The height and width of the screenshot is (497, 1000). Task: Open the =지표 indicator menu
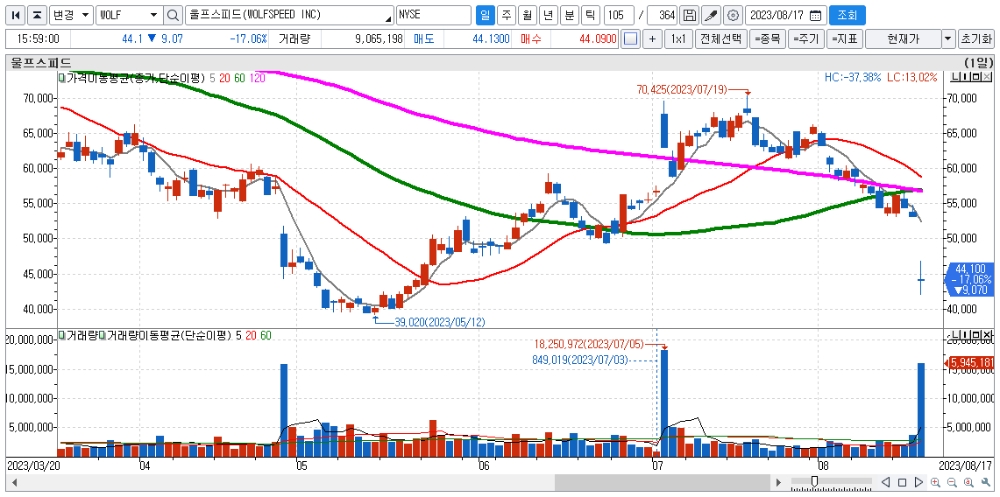pyautogui.click(x=844, y=39)
